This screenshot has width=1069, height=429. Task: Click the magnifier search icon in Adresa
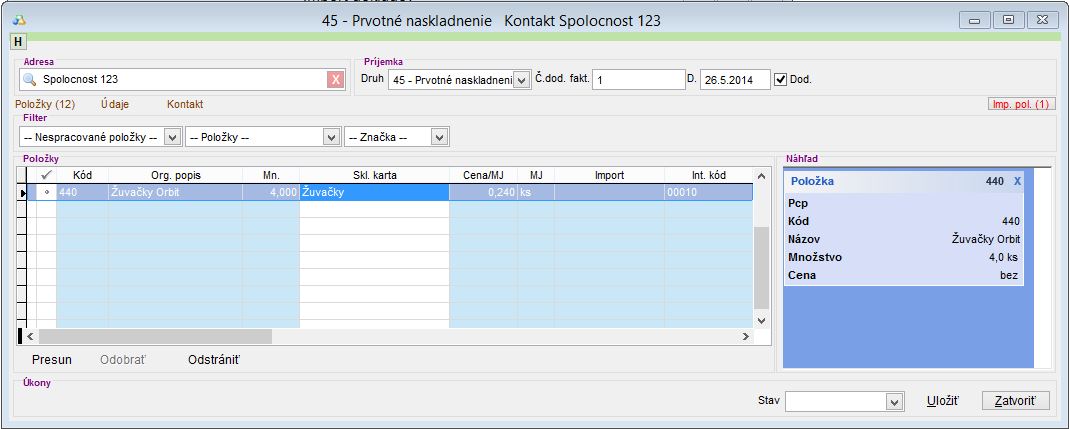[x=29, y=80]
